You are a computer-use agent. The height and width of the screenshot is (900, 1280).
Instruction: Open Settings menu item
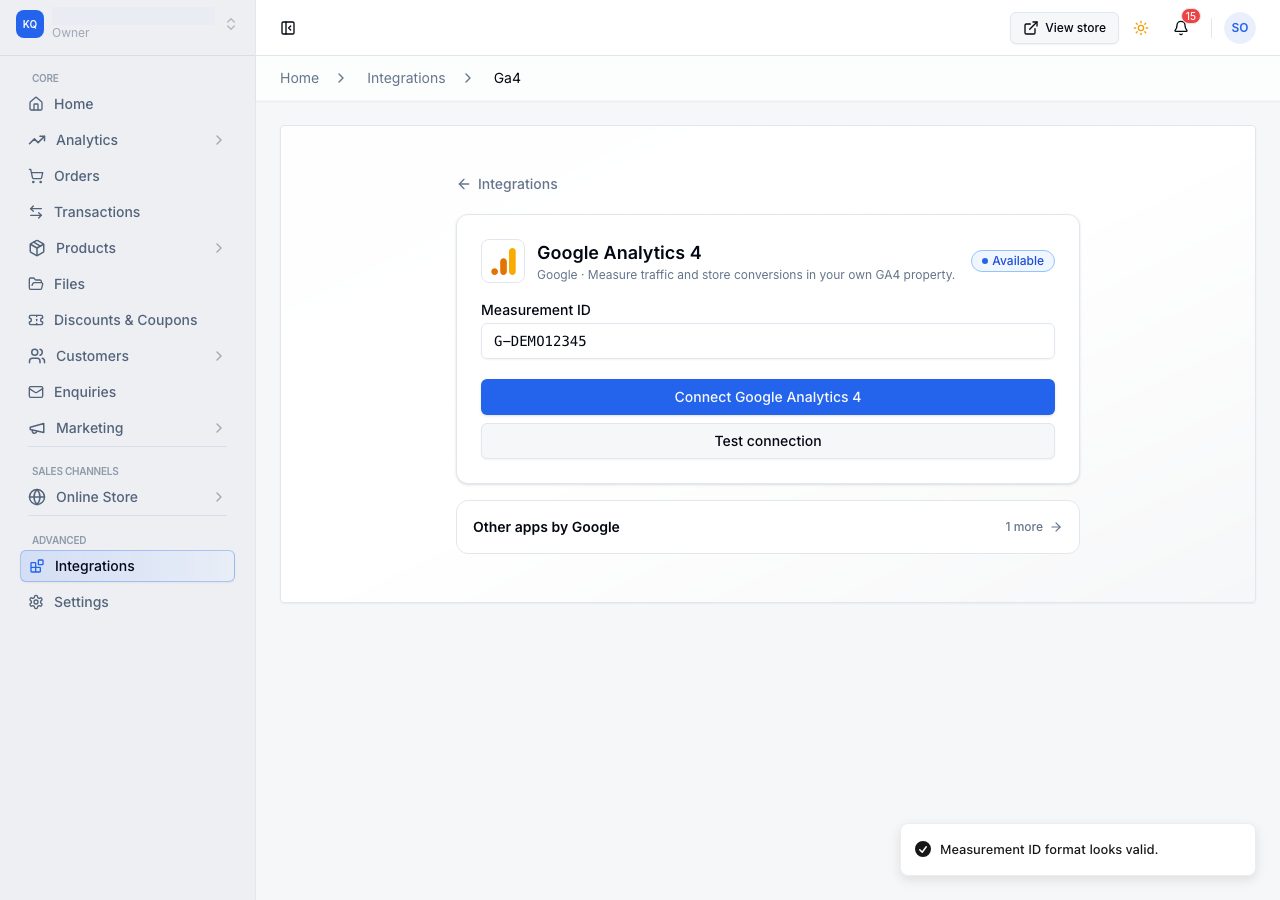pyautogui.click(x=127, y=602)
